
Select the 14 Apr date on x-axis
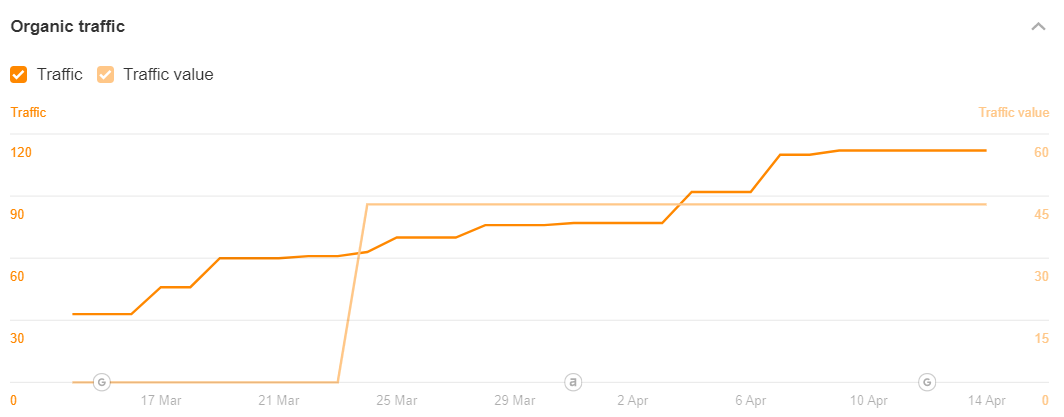click(986, 401)
